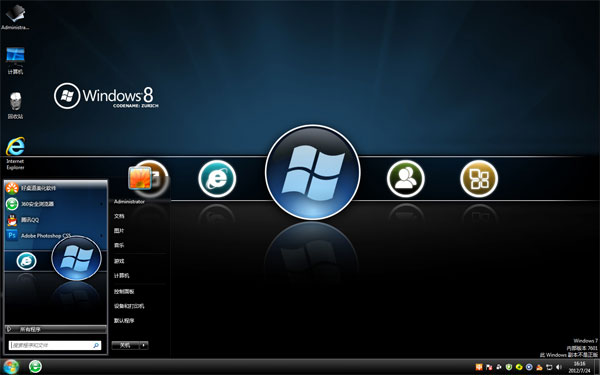Image resolution: width=600 pixels, height=375 pixels.
Task: Open 计算机 in Start menu right pane
Action: pos(121,276)
